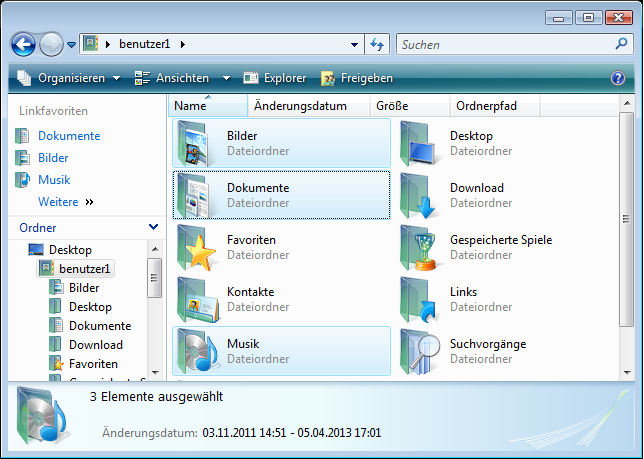Click the Weitere link for more favorites
Viewport: 644px width, 459px height.
pos(65,202)
